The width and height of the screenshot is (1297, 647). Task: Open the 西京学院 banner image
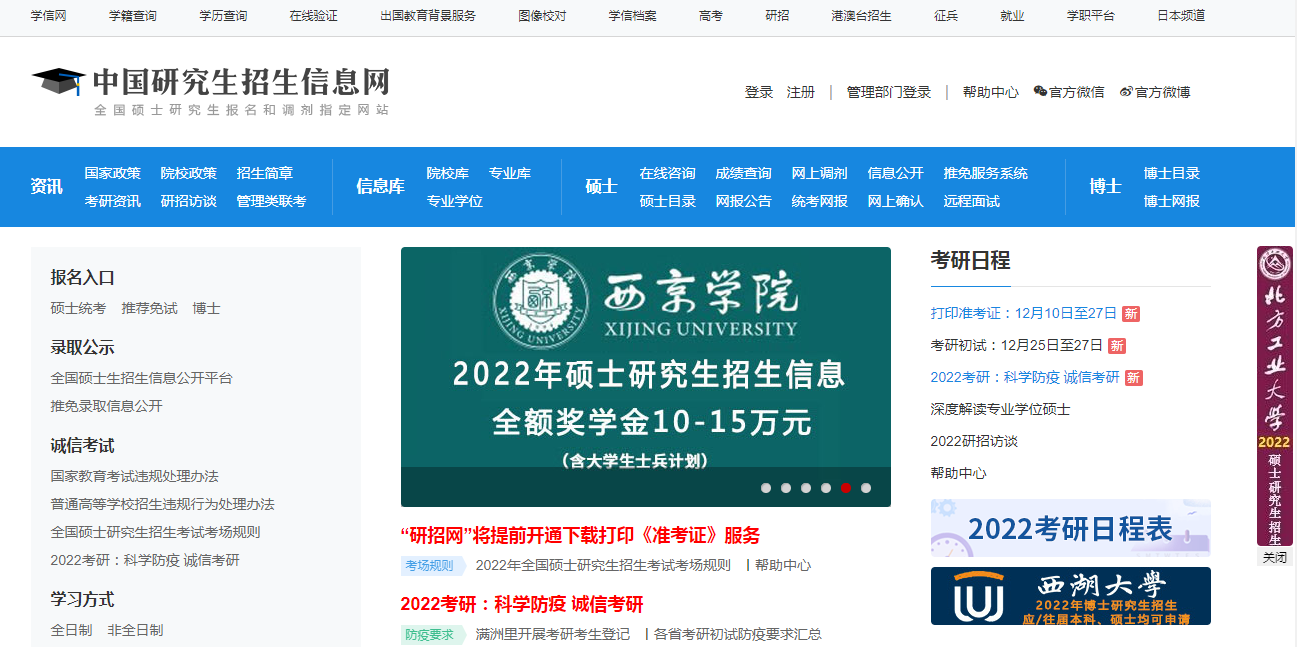[646, 377]
